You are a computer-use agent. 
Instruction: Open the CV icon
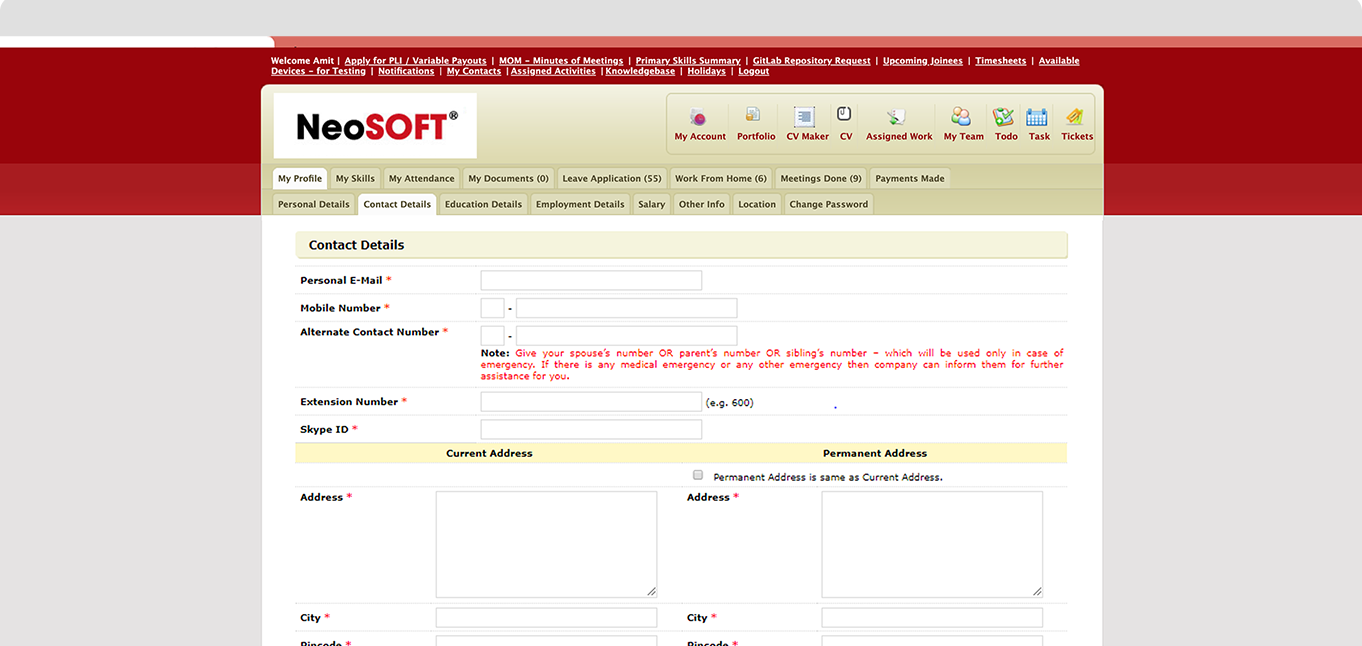844,114
